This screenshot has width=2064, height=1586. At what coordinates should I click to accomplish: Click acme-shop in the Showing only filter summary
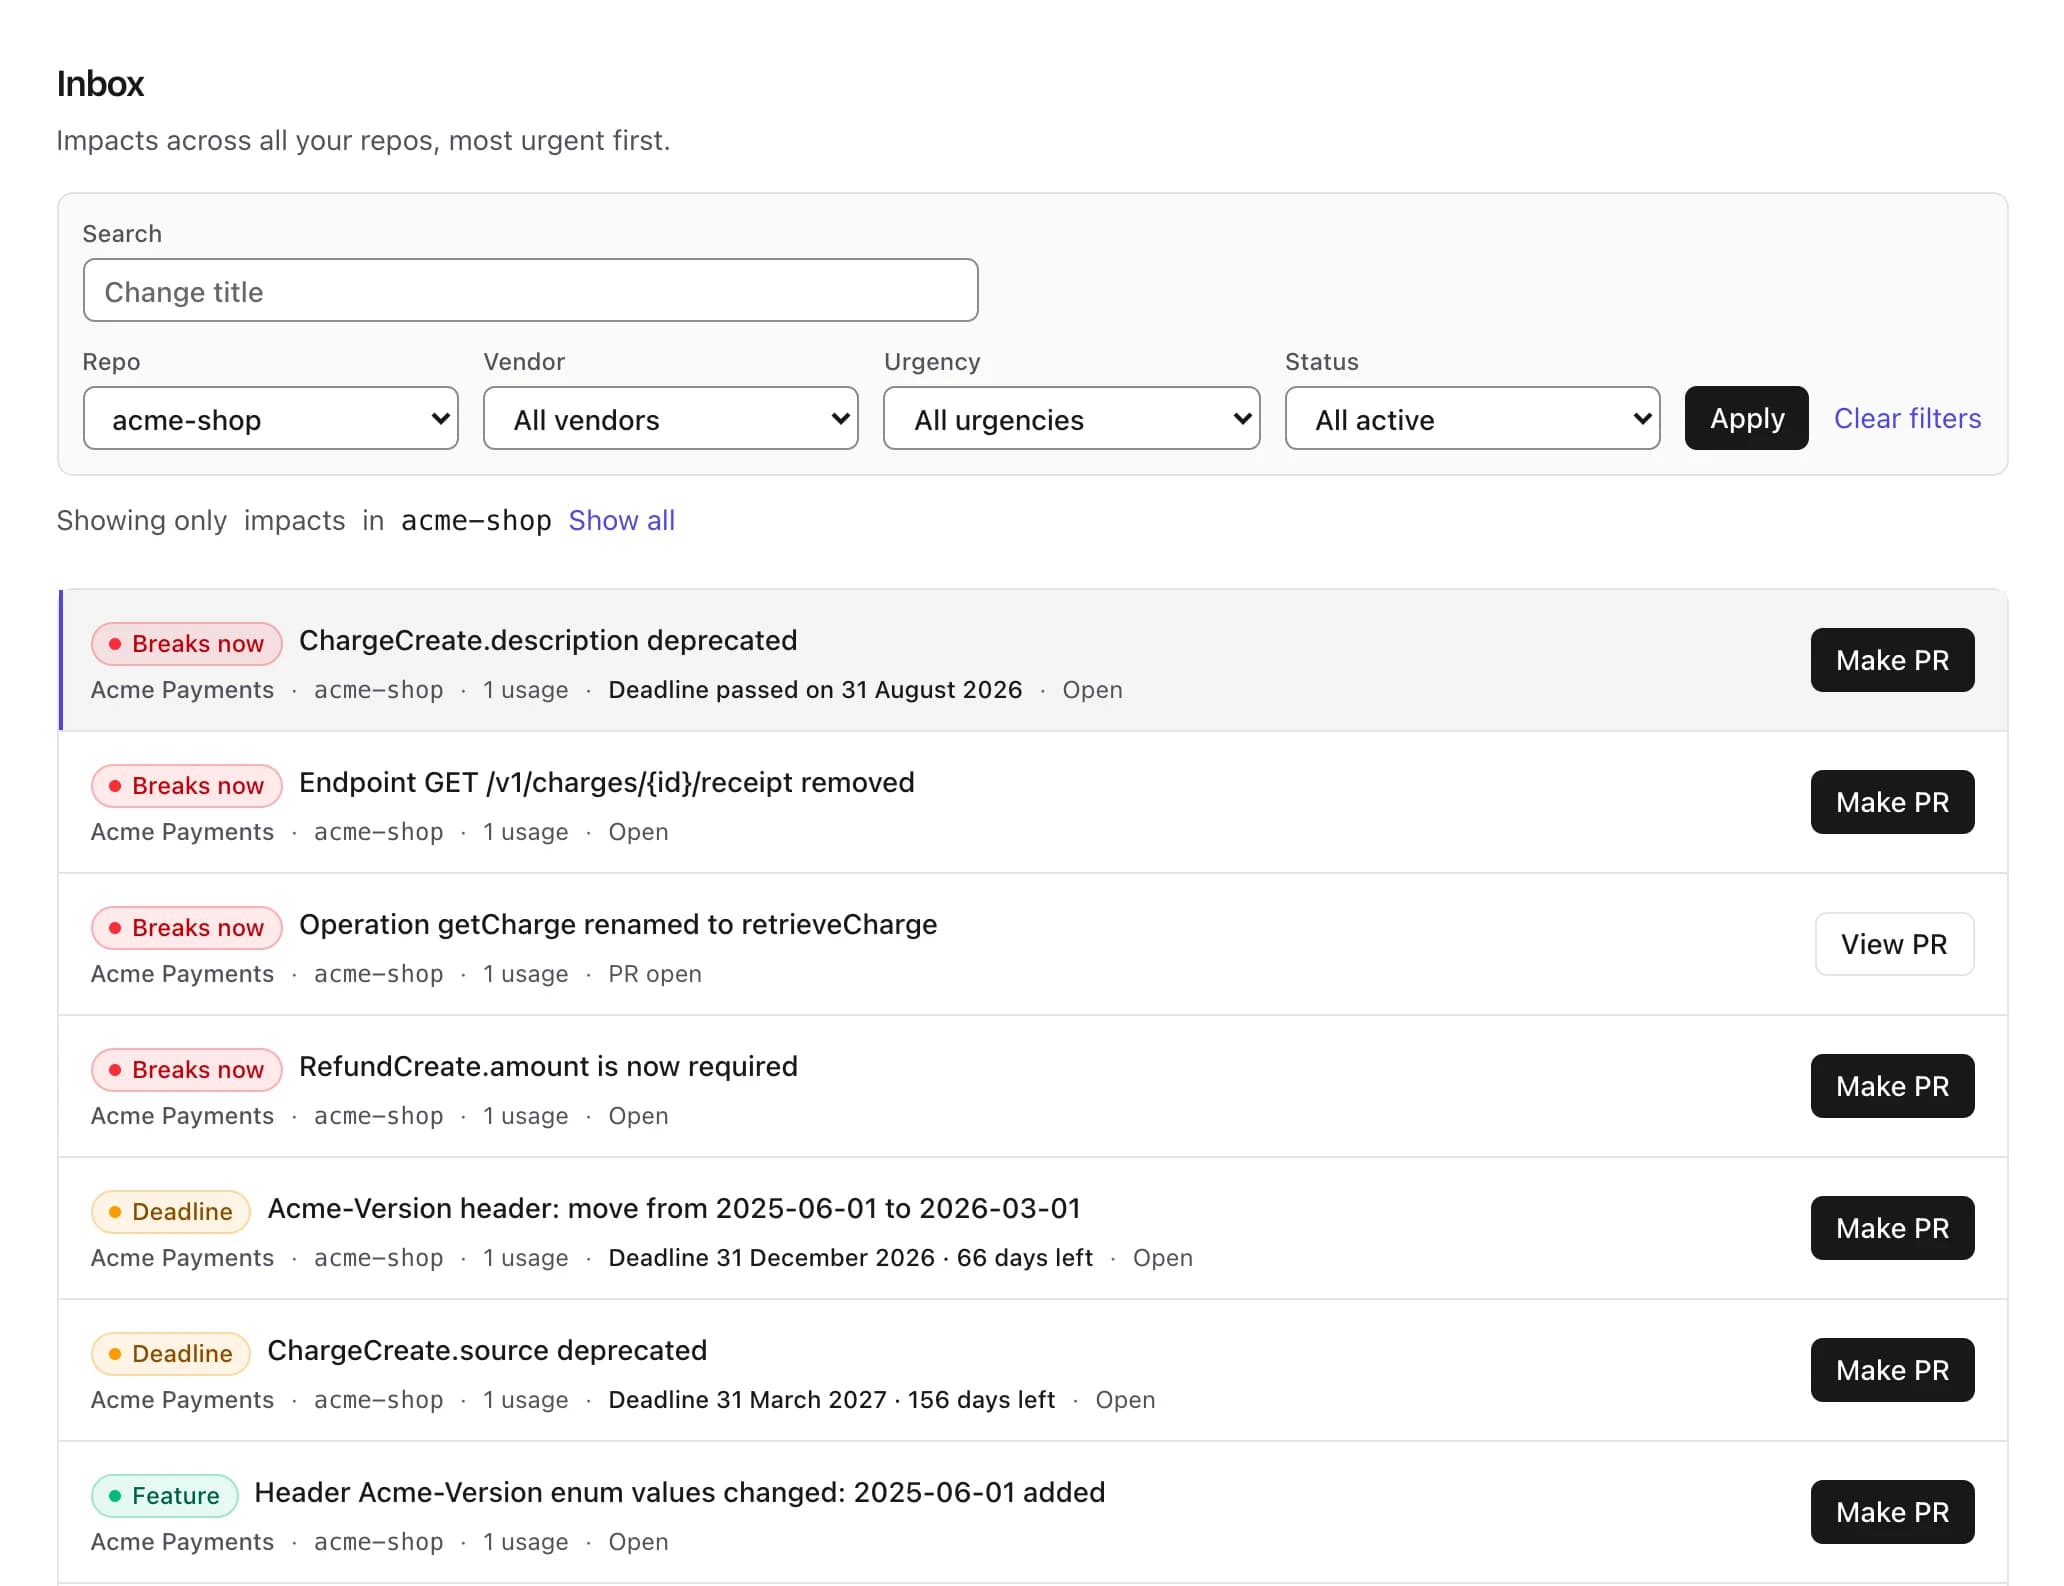click(476, 521)
